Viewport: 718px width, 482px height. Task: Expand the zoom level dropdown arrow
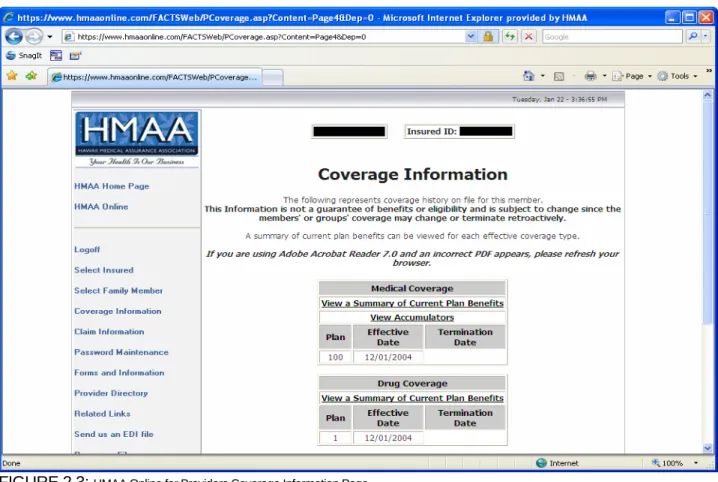[x=696, y=463]
